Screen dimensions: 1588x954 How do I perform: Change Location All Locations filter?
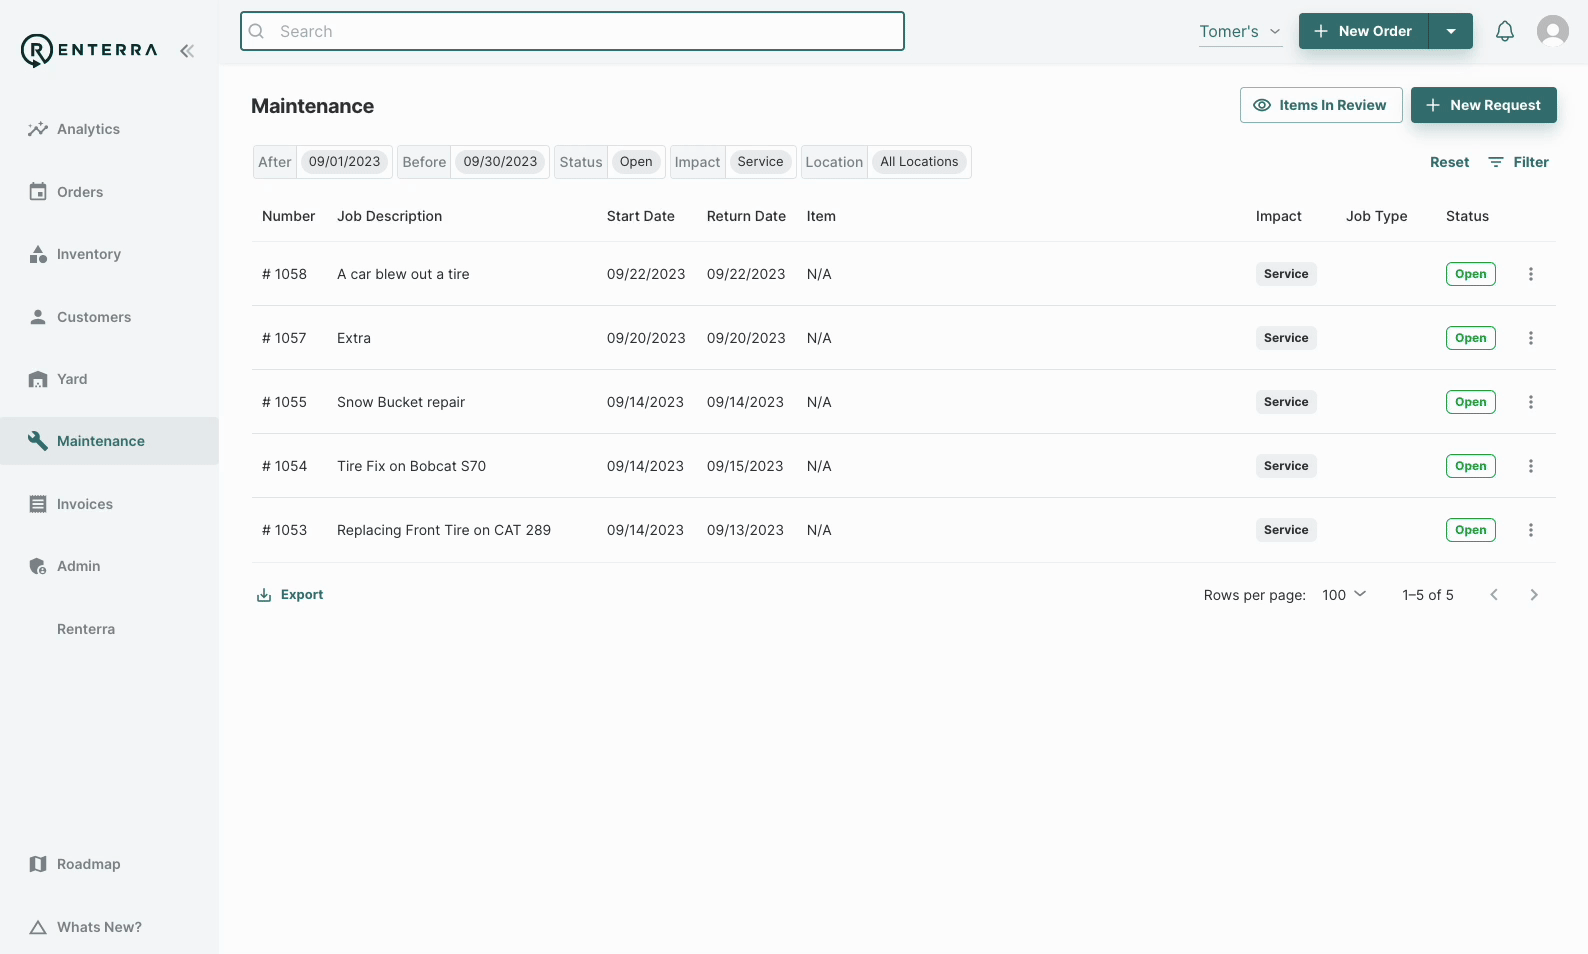click(919, 162)
